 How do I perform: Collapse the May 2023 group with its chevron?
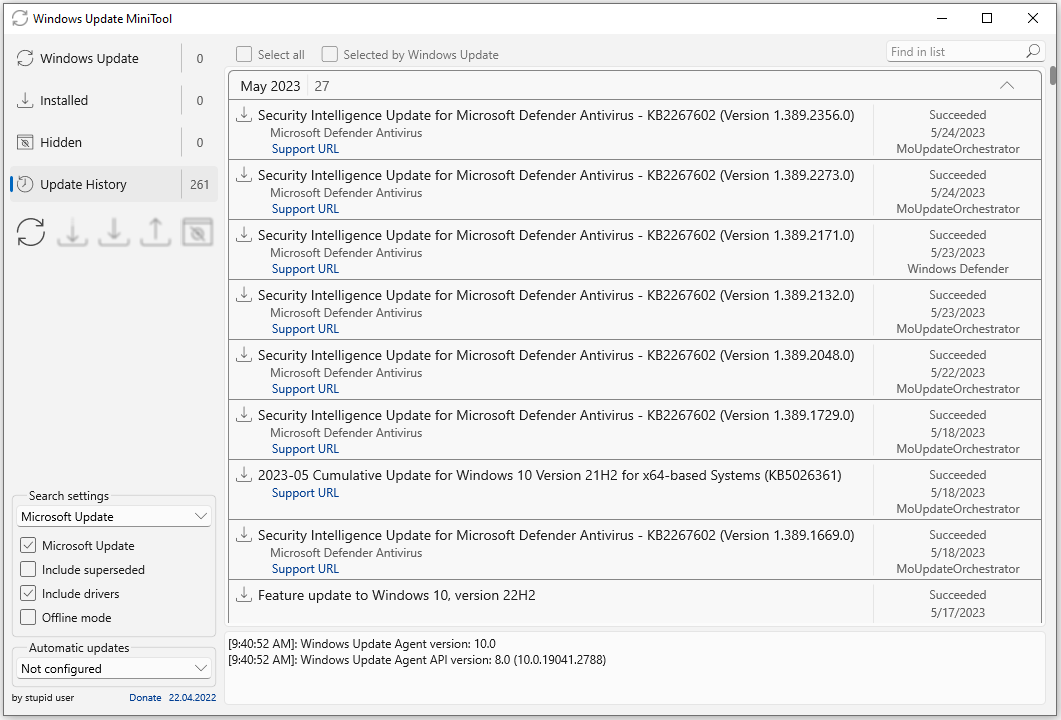pyautogui.click(x=1007, y=85)
